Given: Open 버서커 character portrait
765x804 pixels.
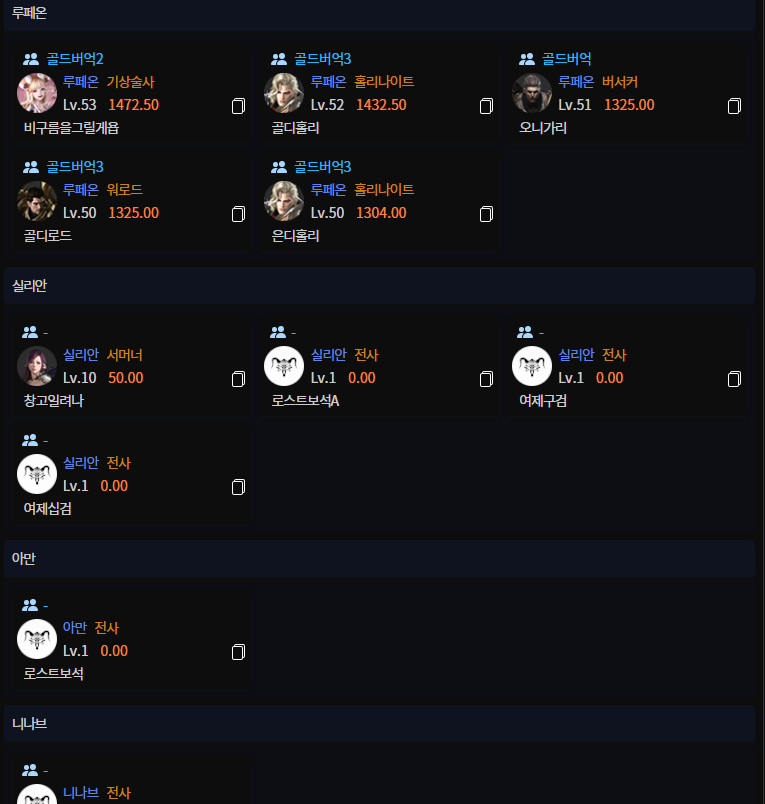Looking at the screenshot, I should pos(532,93).
